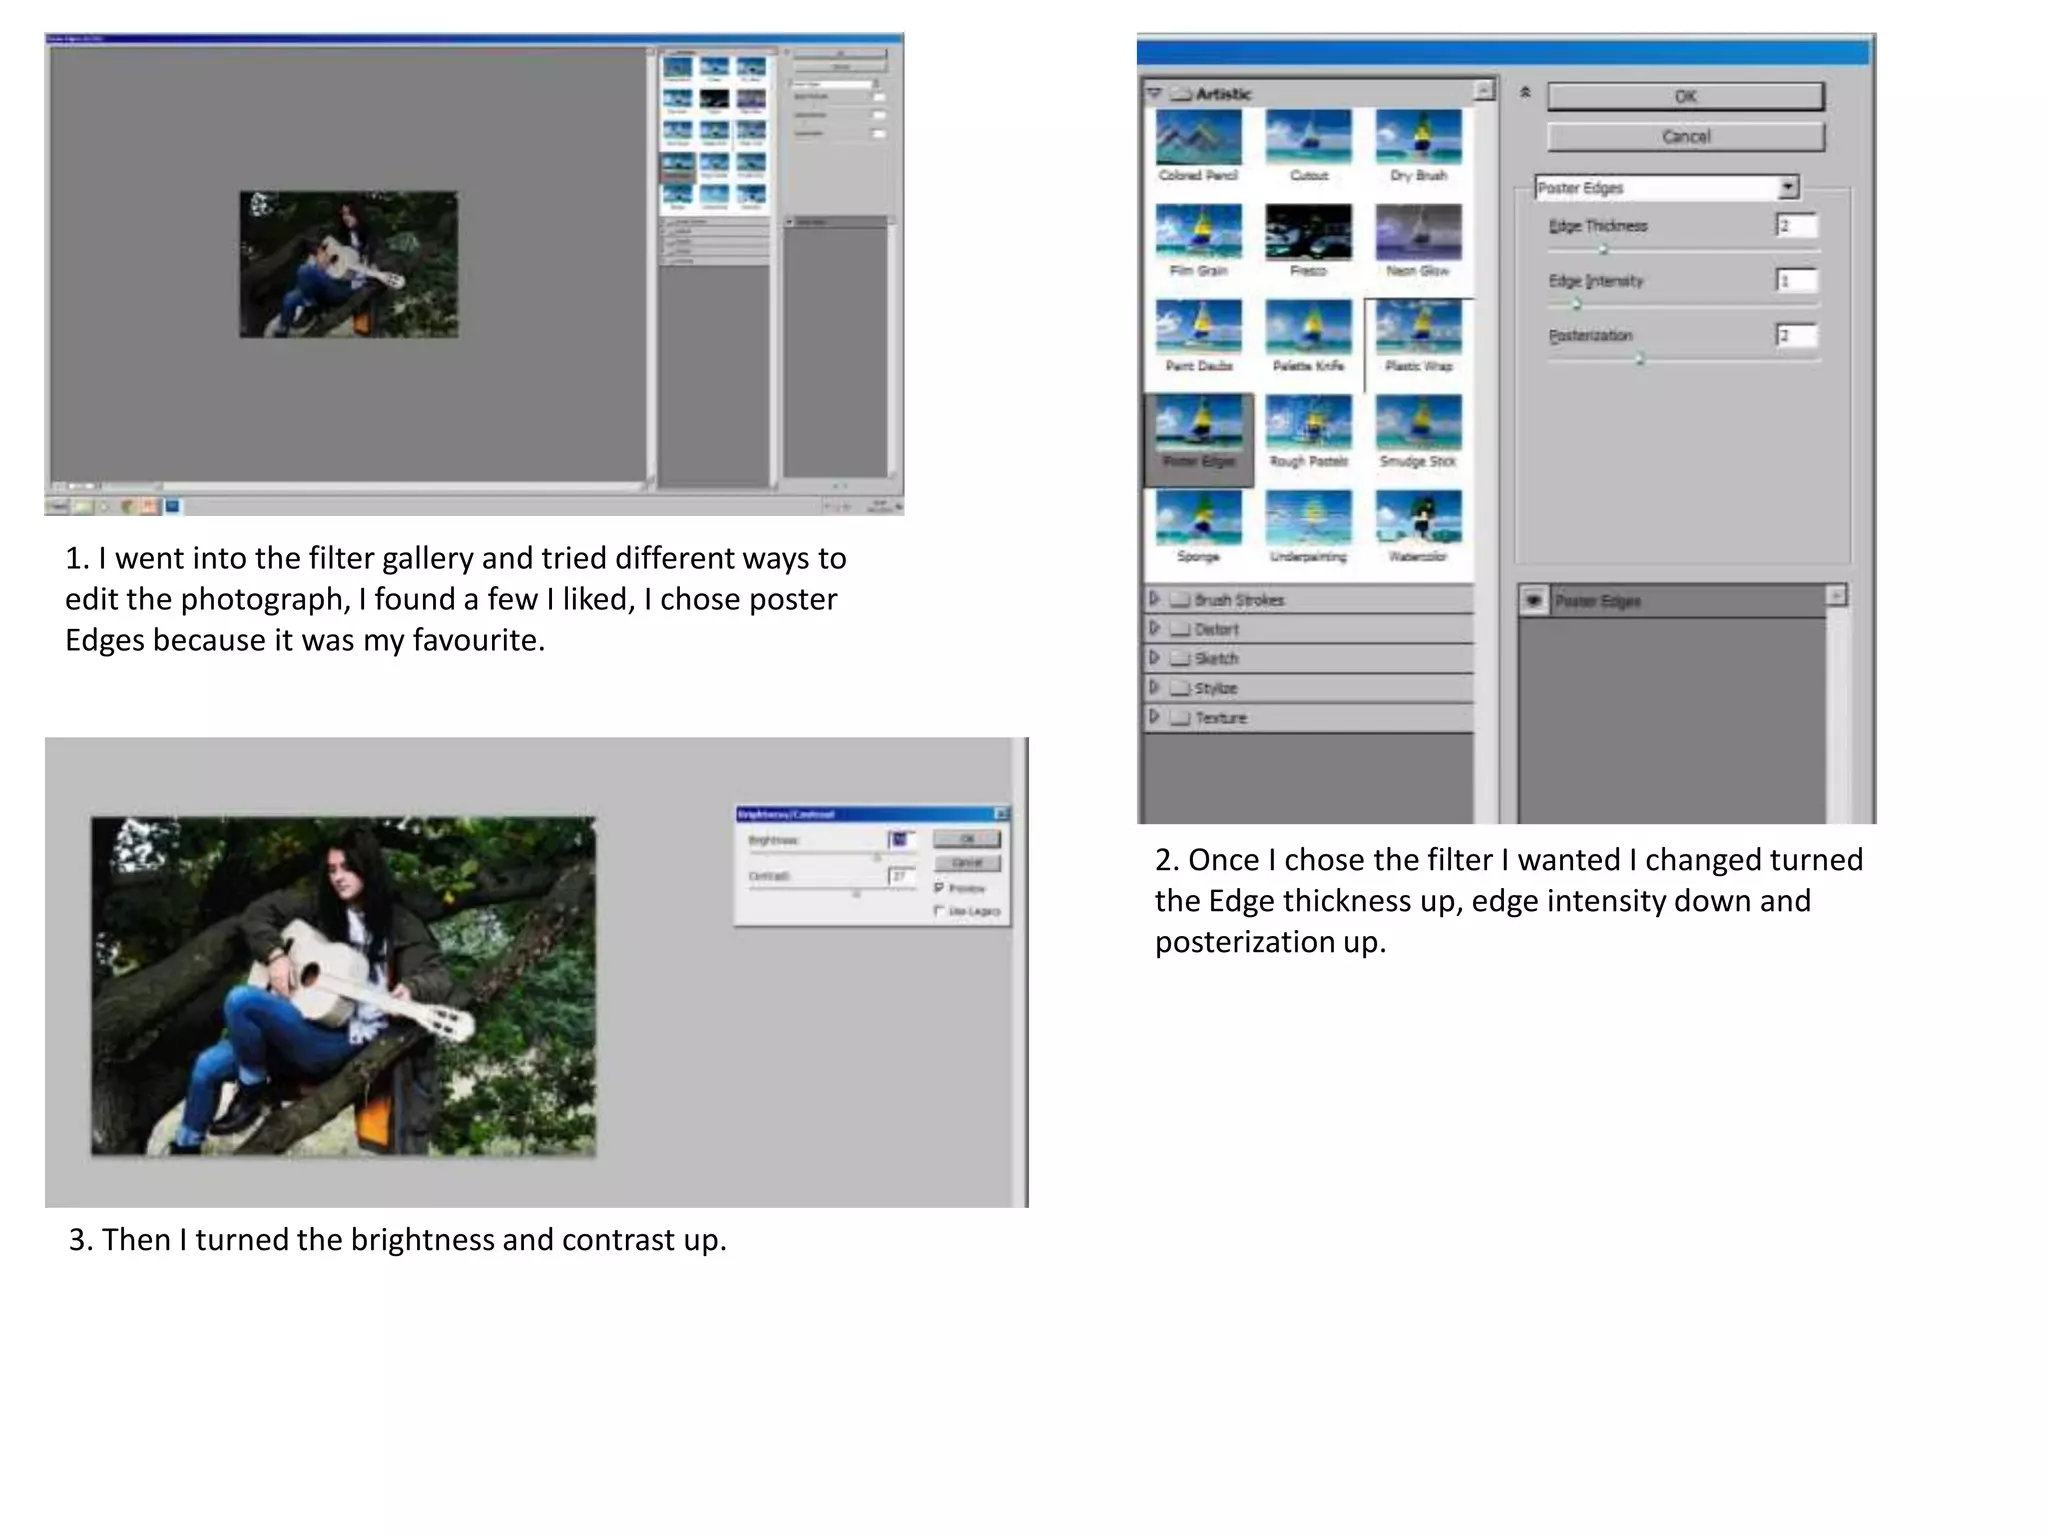Enable the Use Legacy checkbox
The height and width of the screenshot is (1536, 2048).
point(939,910)
